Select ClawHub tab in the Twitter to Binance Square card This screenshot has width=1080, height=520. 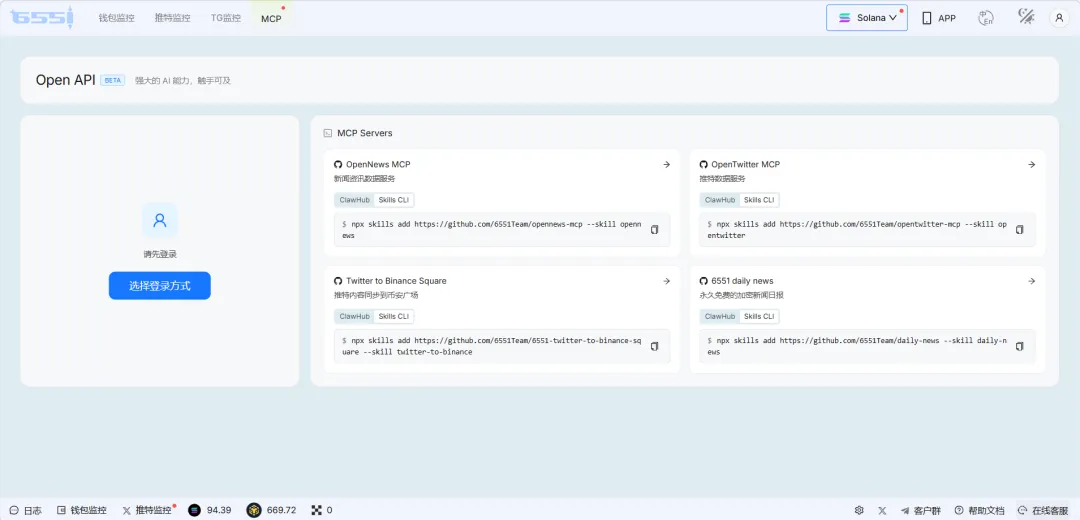[355, 317]
